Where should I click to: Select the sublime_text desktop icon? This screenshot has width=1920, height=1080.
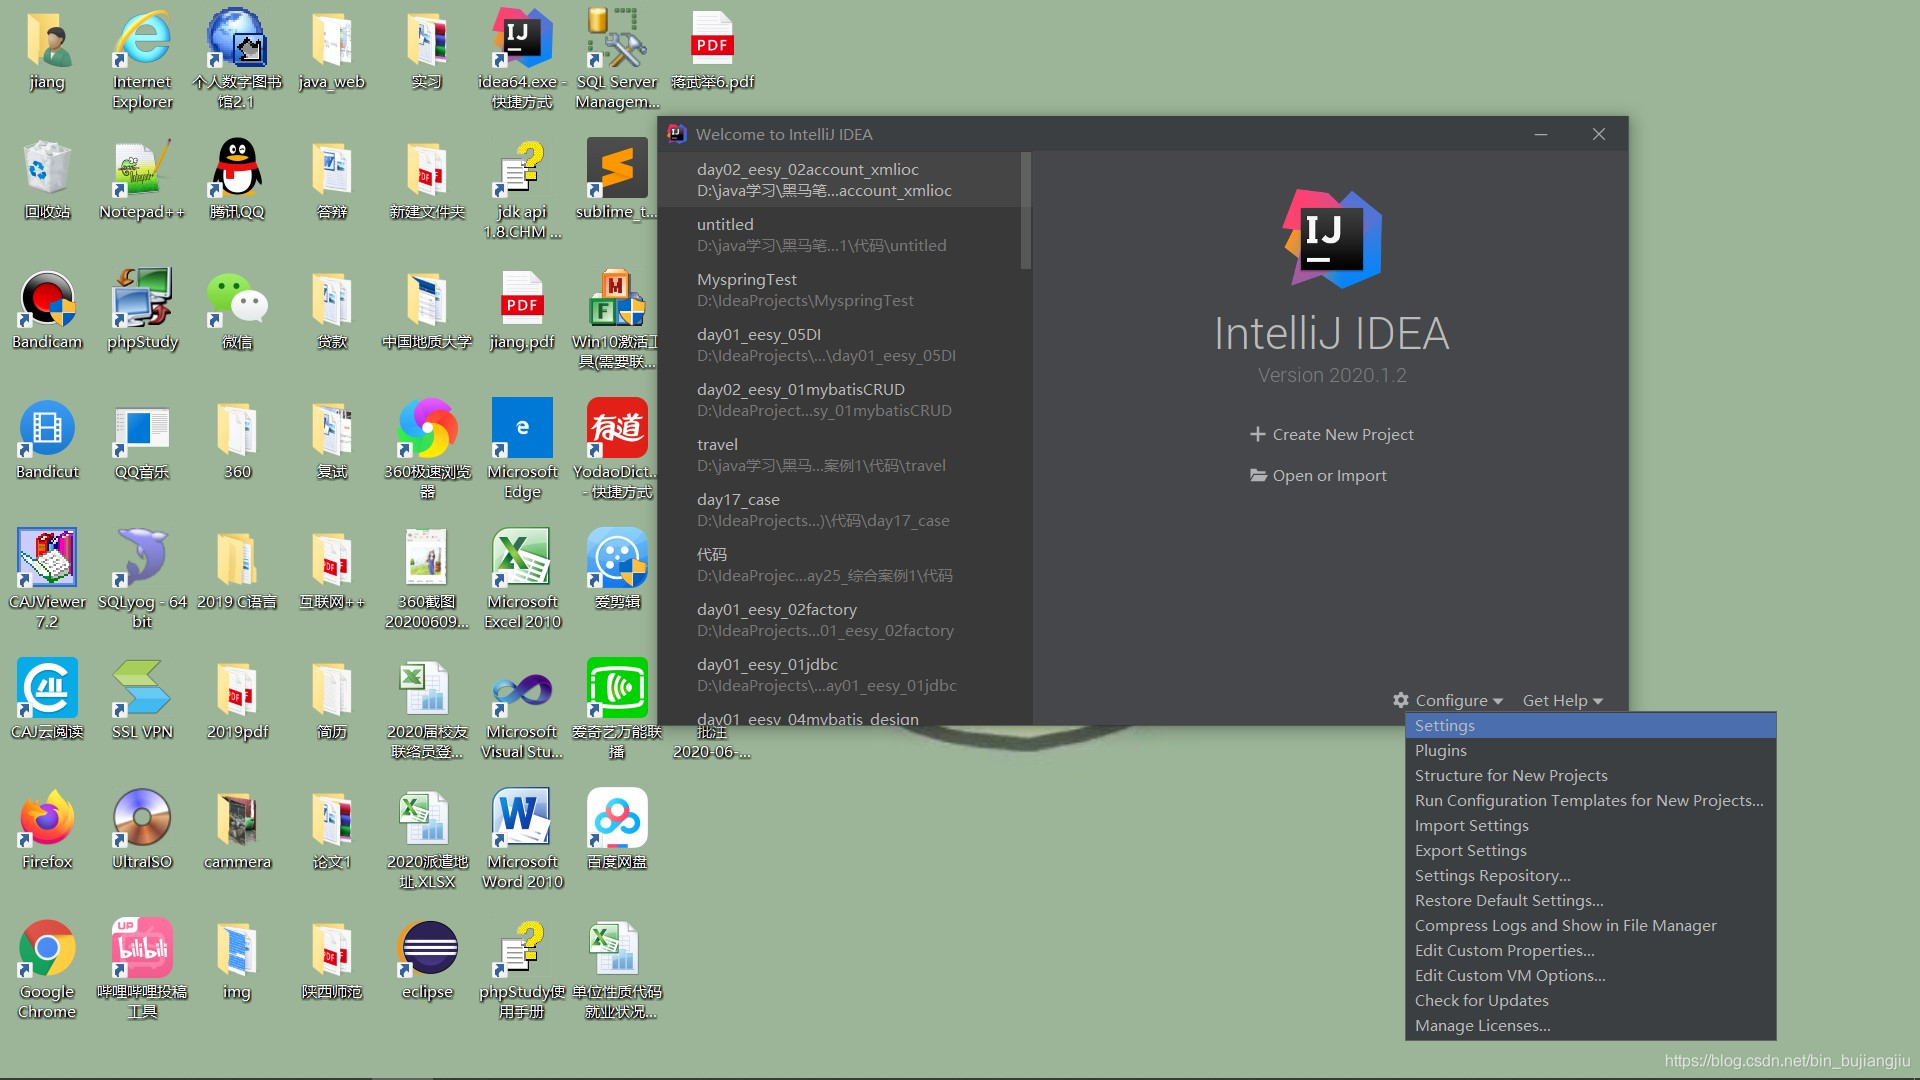[x=617, y=180]
